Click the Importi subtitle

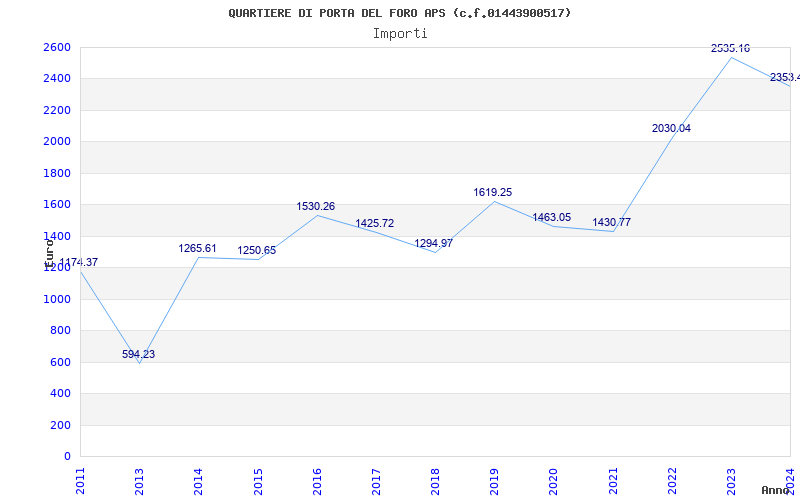point(400,34)
